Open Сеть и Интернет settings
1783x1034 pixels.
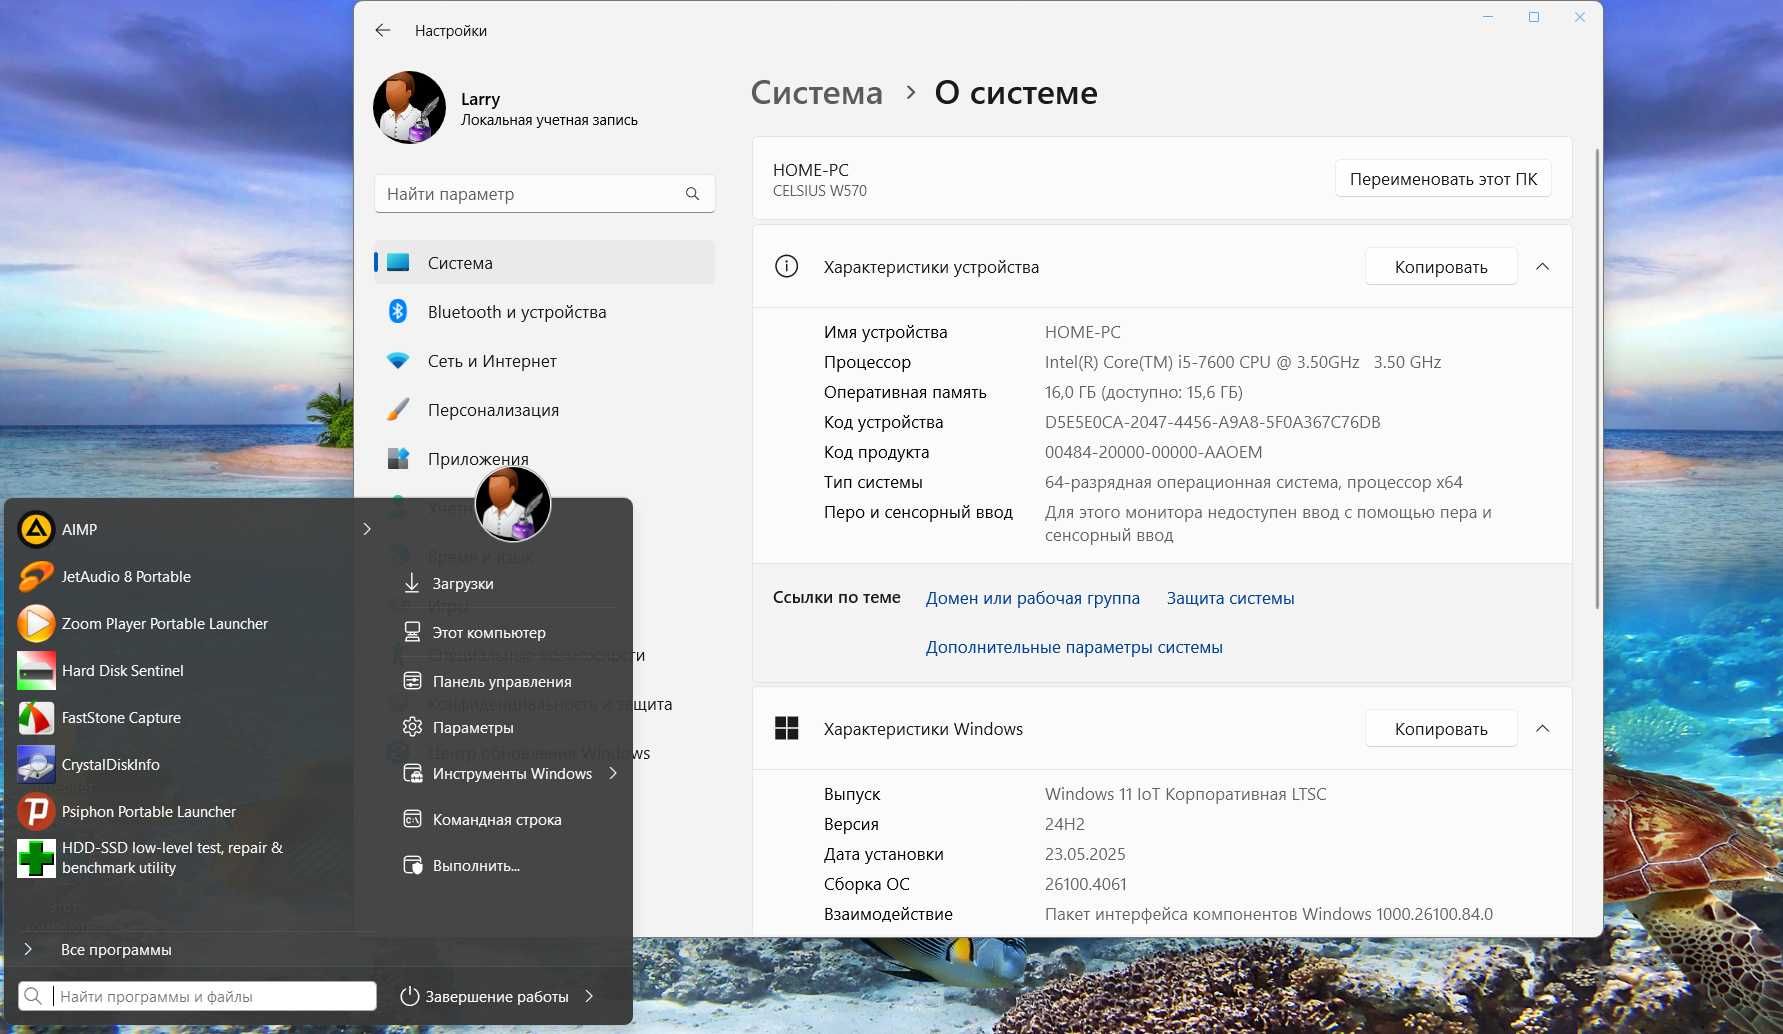(x=545, y=361)
